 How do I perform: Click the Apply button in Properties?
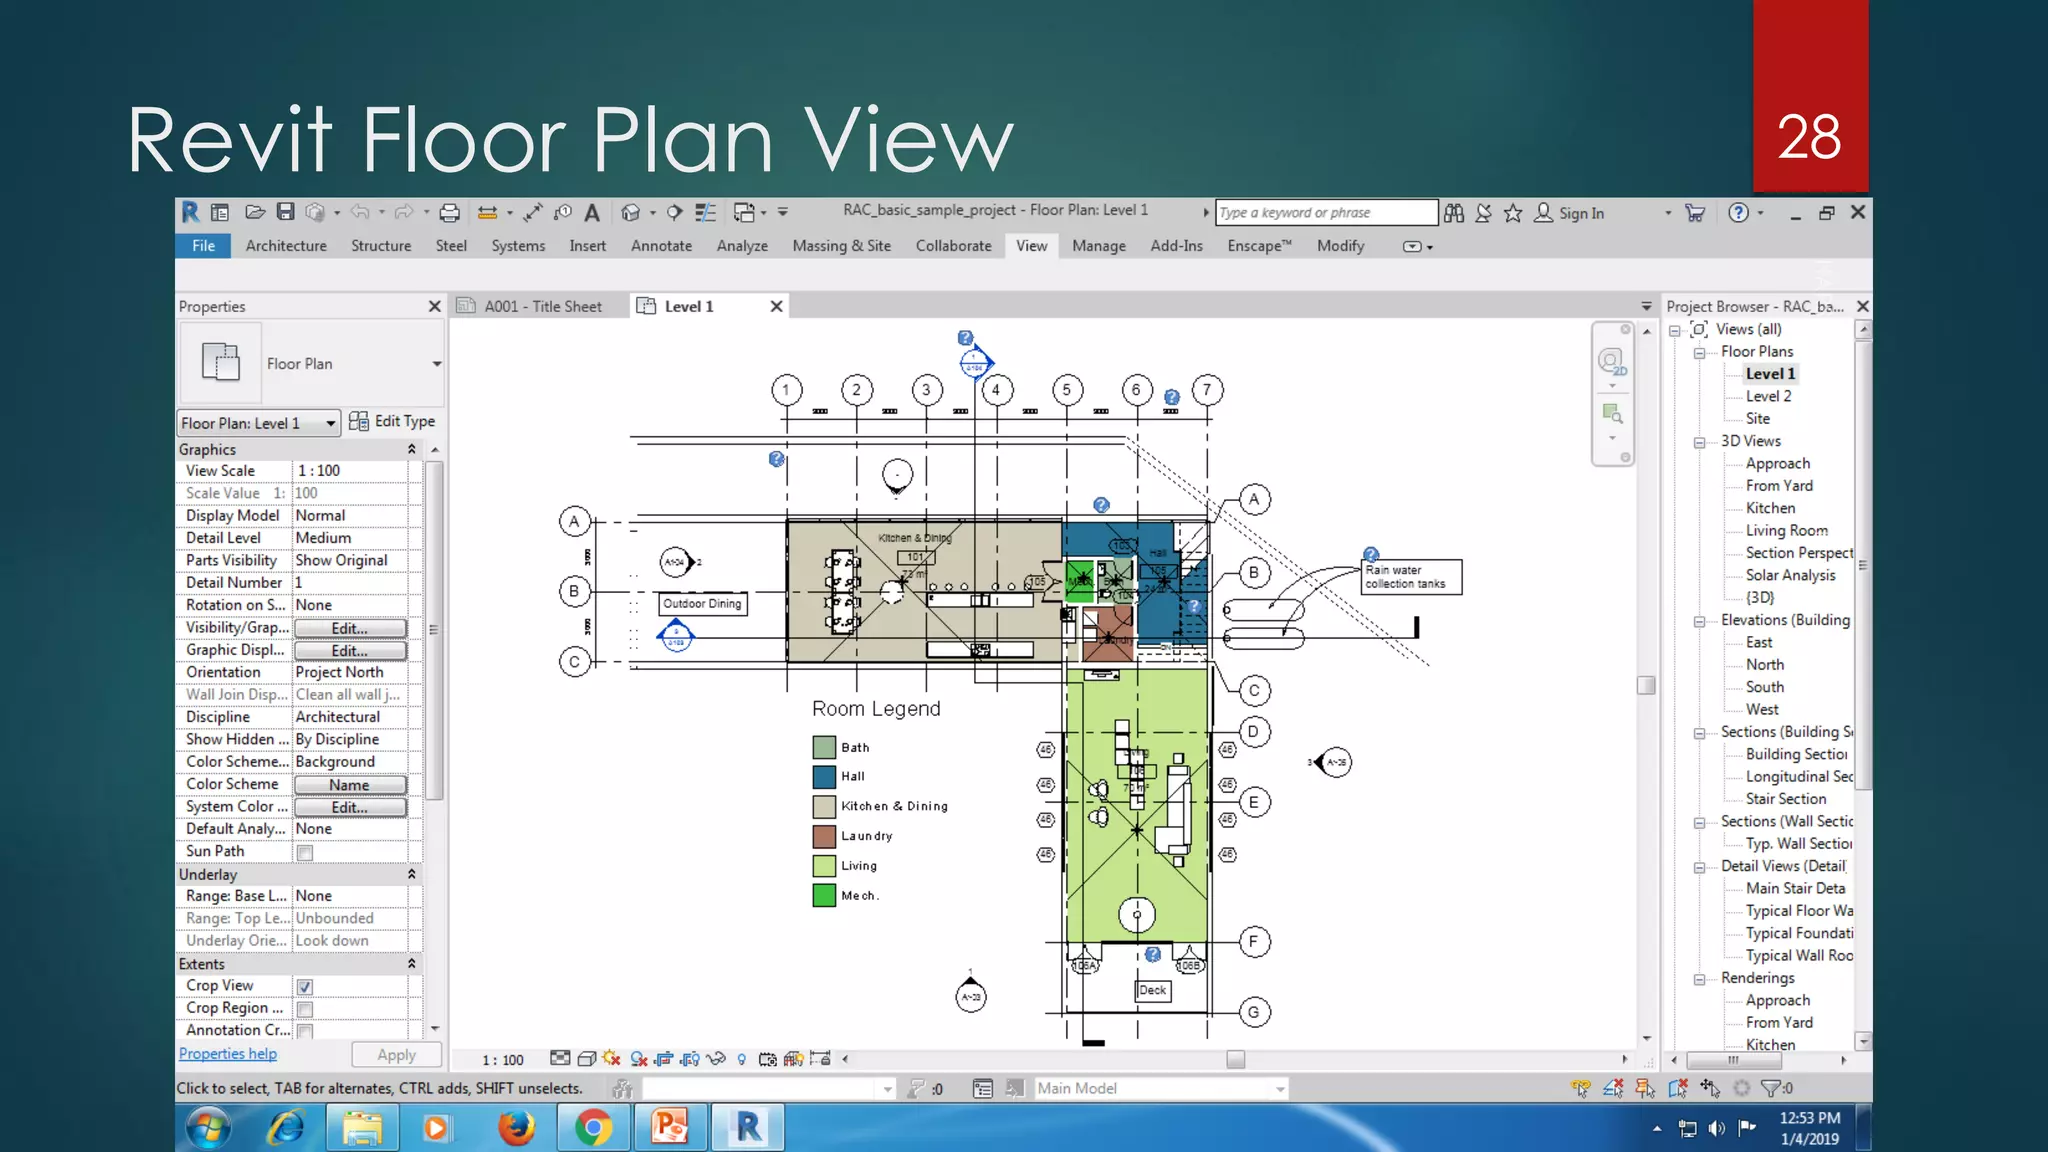tap(396, 1055)
